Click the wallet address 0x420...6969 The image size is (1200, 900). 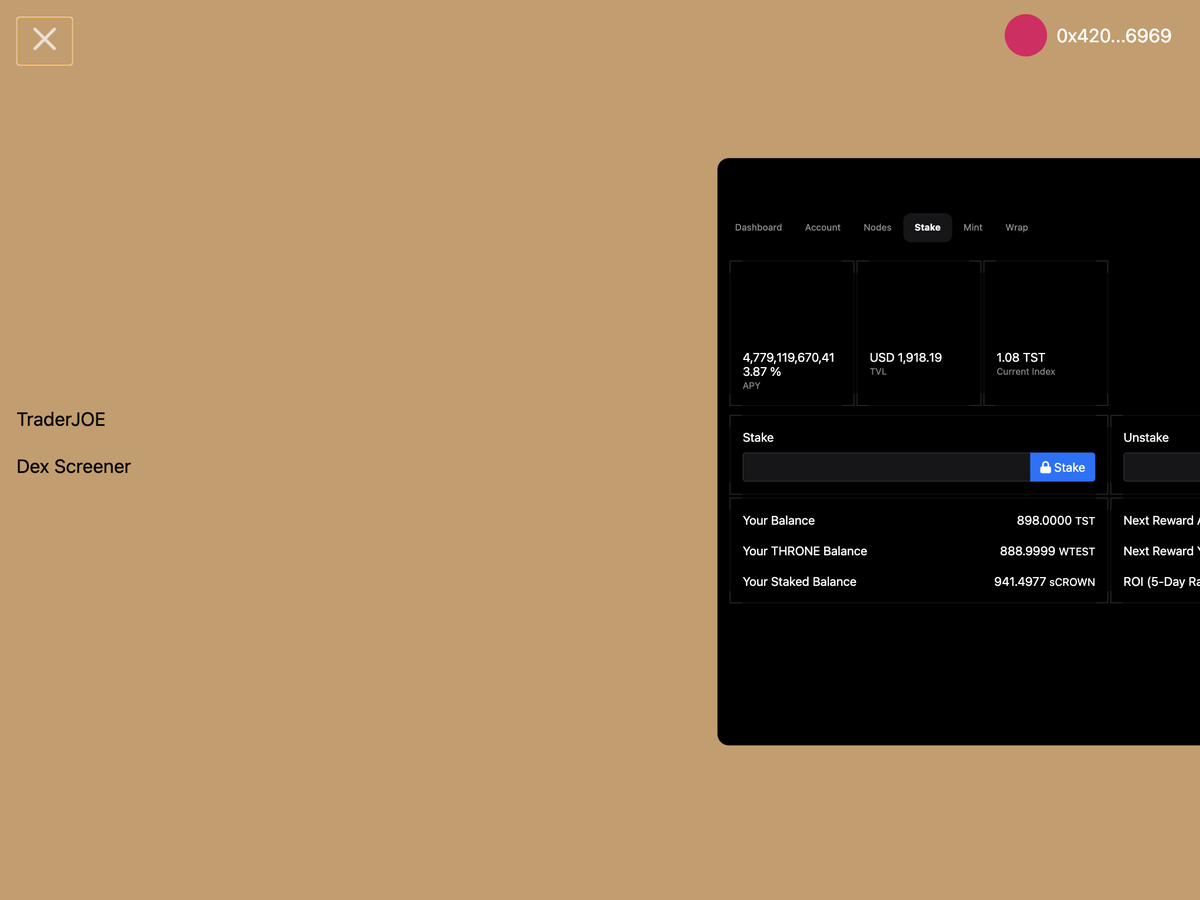click(1114, 35)
